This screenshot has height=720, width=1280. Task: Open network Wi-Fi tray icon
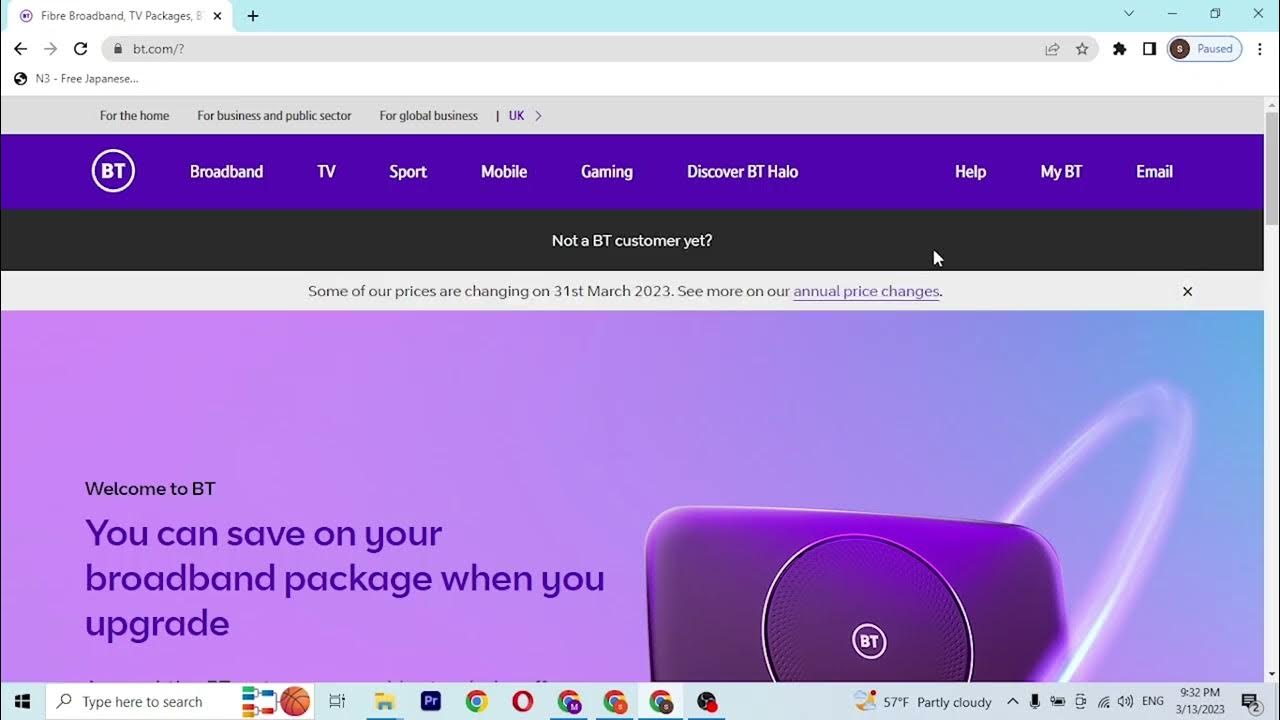(1103, 702)
